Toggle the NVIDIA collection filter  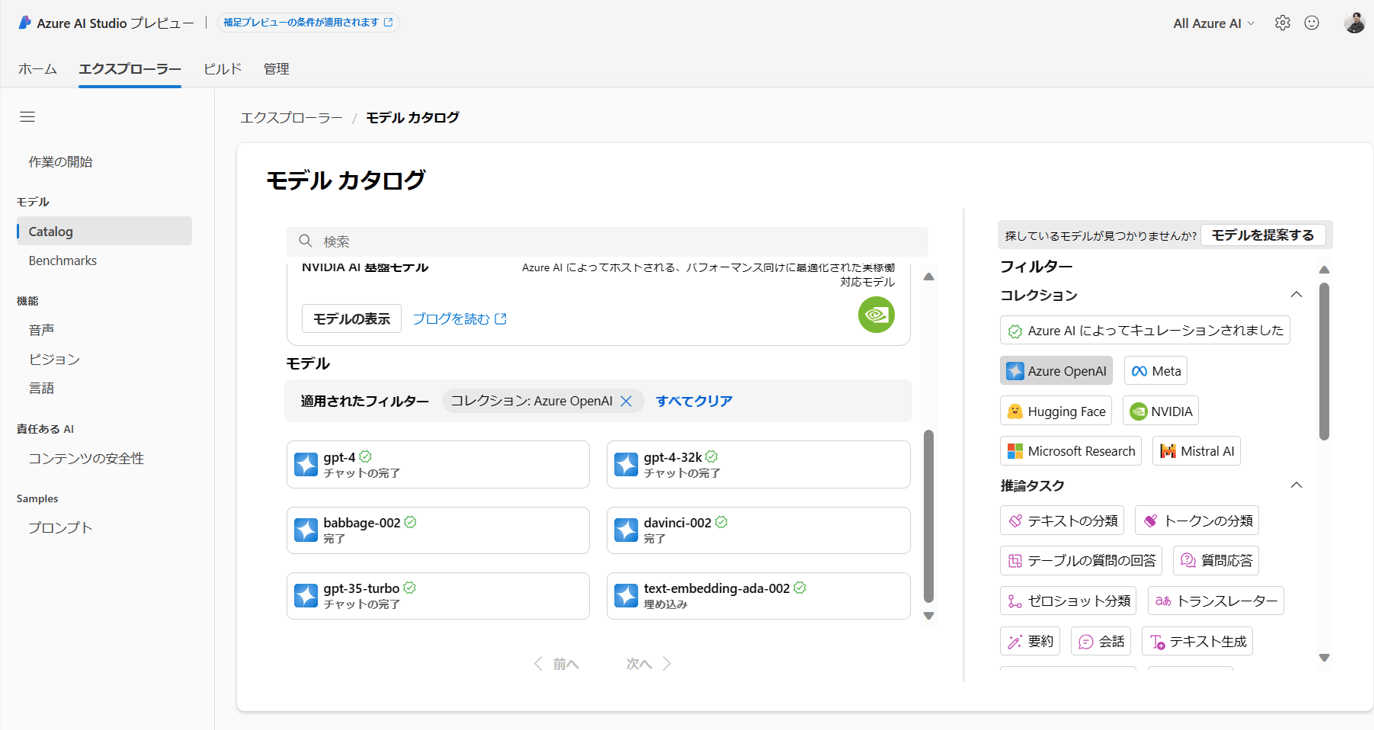(1161, 411)
